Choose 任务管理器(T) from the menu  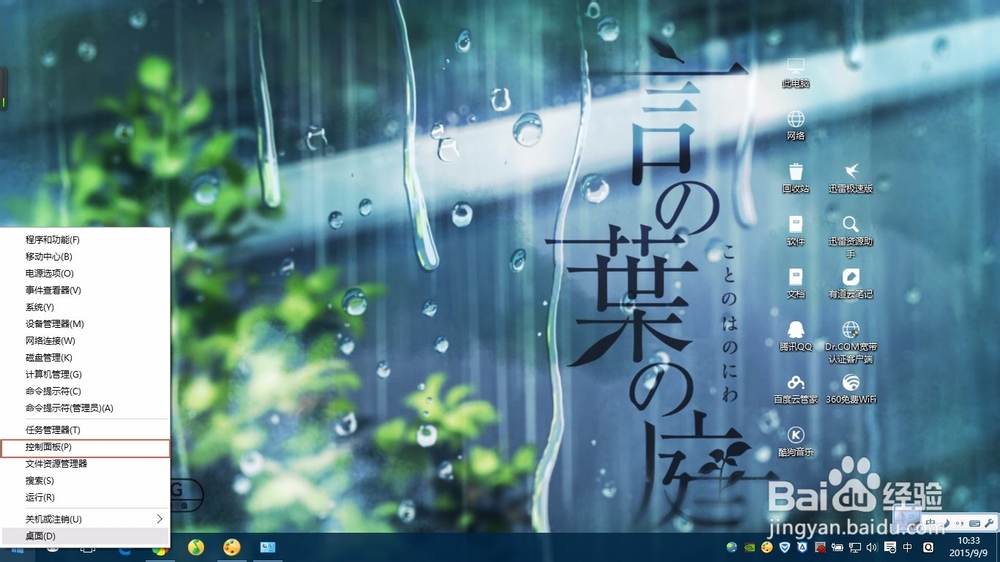pyautogui.click(x=85, y=430)
